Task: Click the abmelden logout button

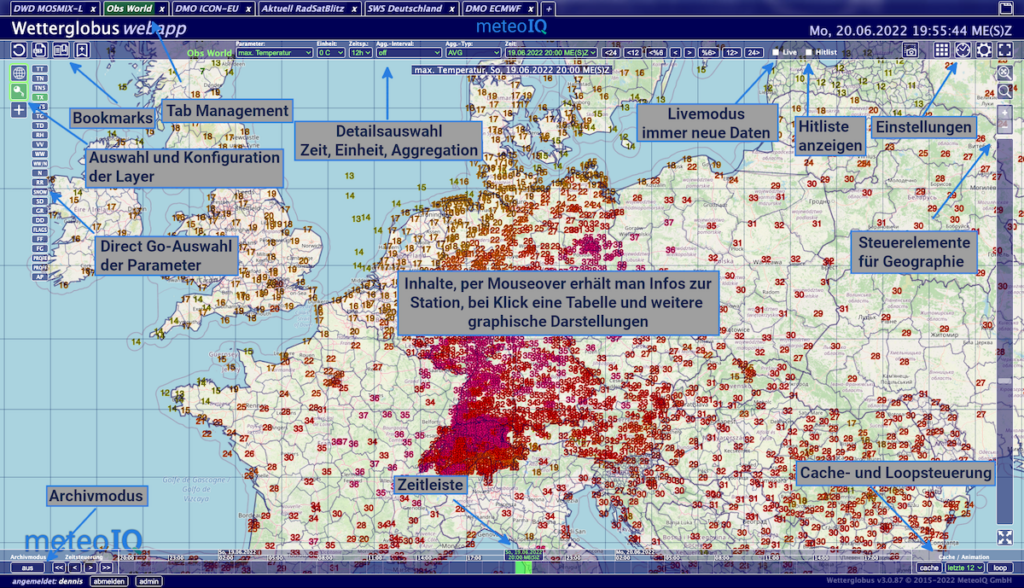Action: click(108, 580)
